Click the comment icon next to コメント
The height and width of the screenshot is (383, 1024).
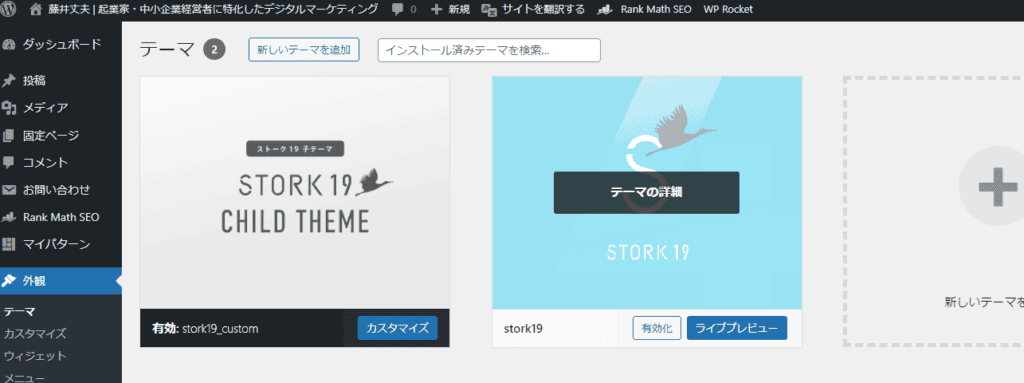(x=9, y=163)
